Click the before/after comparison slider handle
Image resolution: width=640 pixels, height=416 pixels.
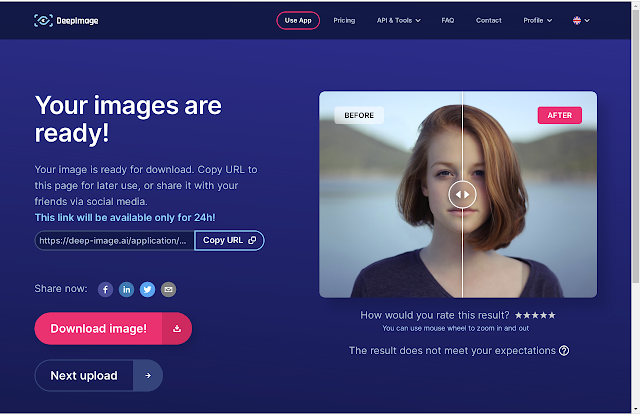click(x=462, y=195)
